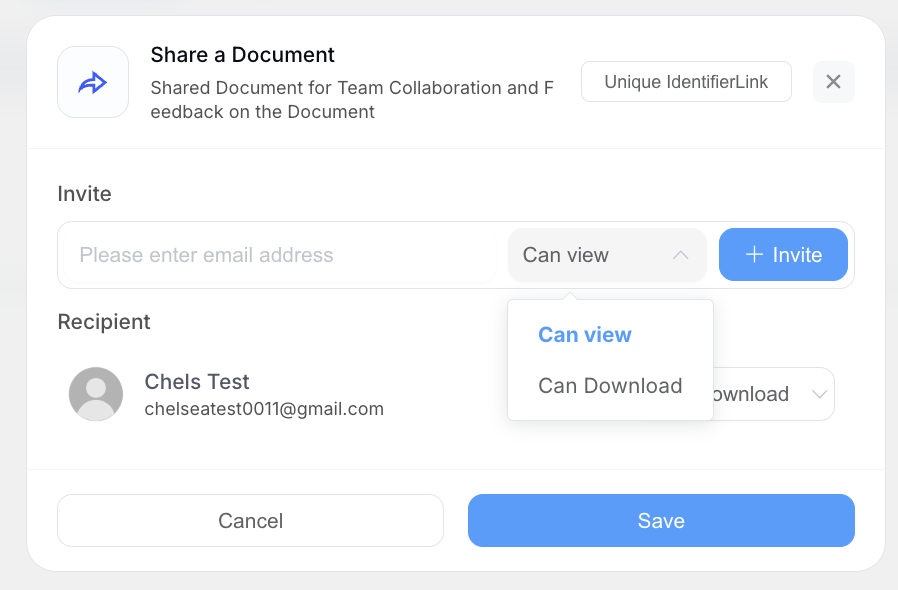
Task: Select Can view from the permission options
Action: click(x=585, y=334)
